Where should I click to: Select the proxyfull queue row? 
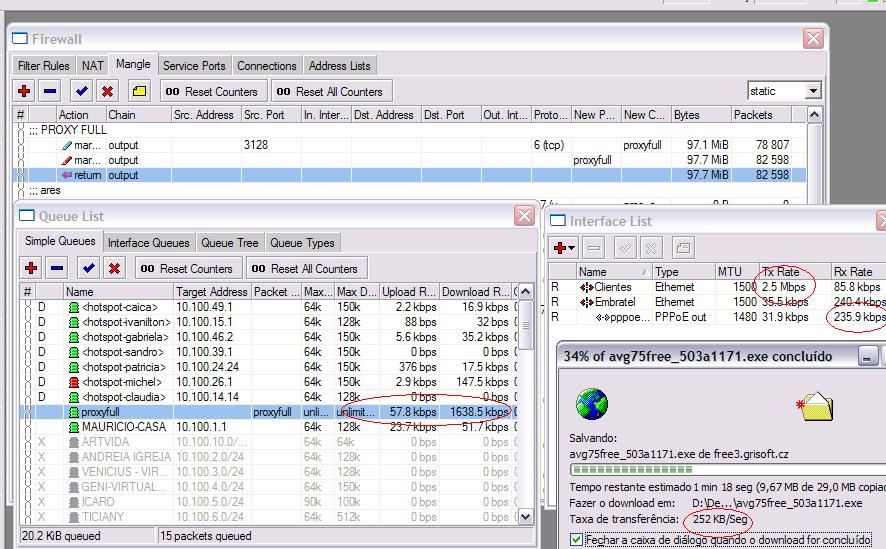[269, 412]
